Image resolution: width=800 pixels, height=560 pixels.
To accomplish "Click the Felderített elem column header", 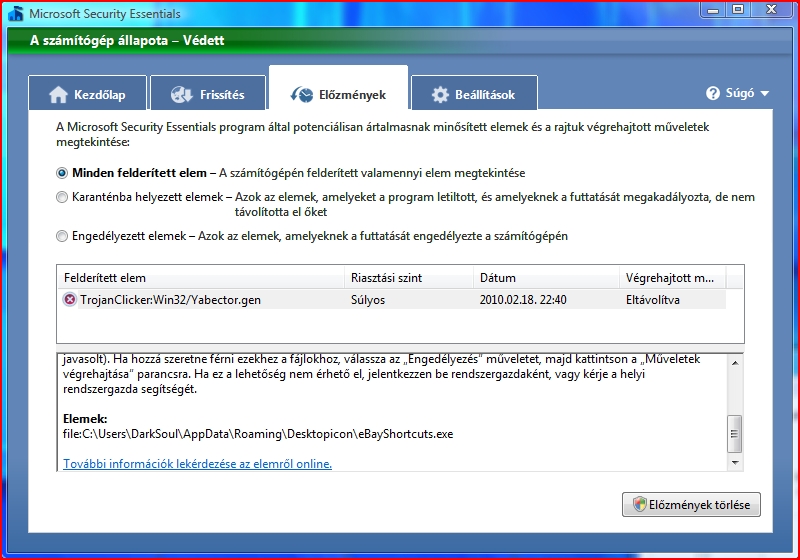I will tap(201, 278).
